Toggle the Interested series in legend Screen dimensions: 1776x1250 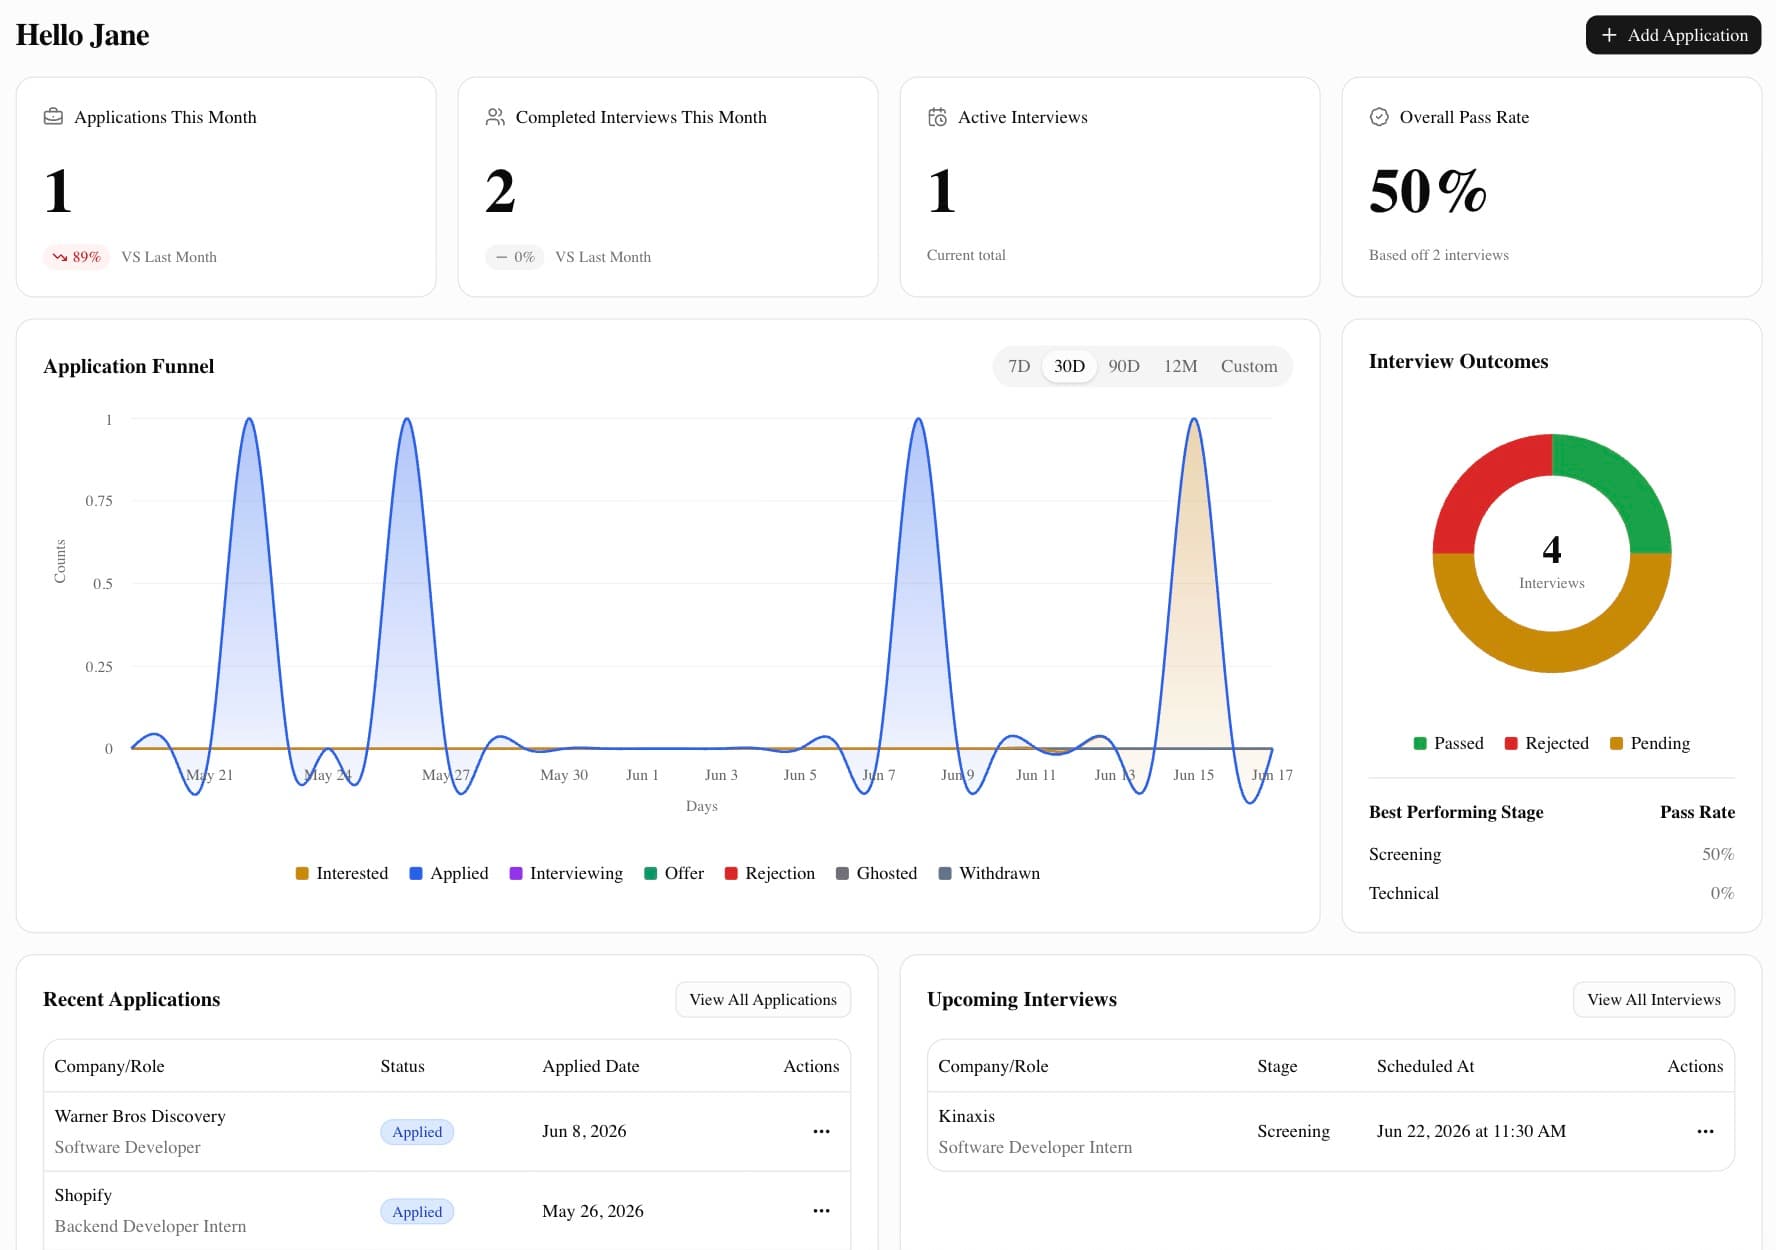coord(342,873)
